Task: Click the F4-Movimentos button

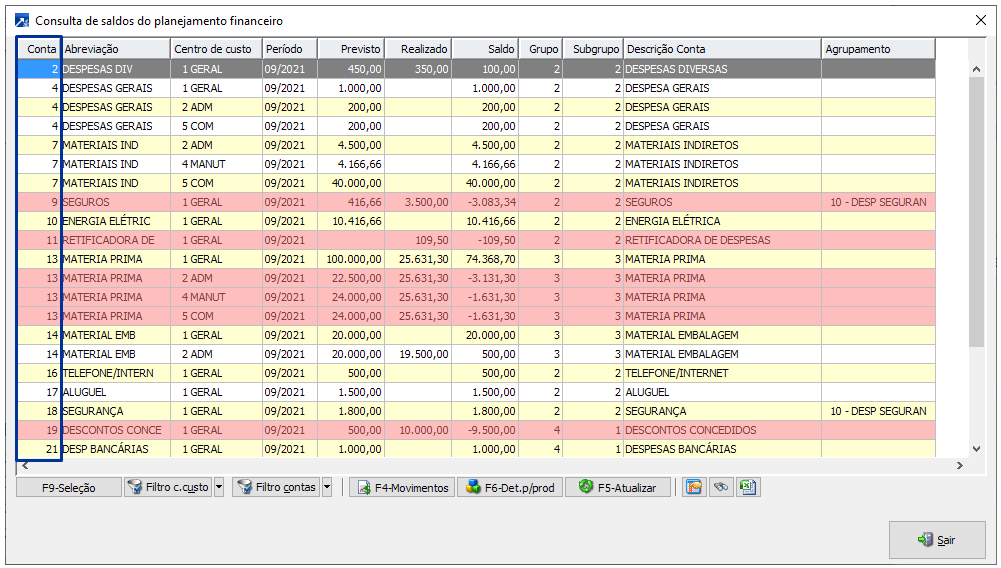Action: (x=402, y=487)
